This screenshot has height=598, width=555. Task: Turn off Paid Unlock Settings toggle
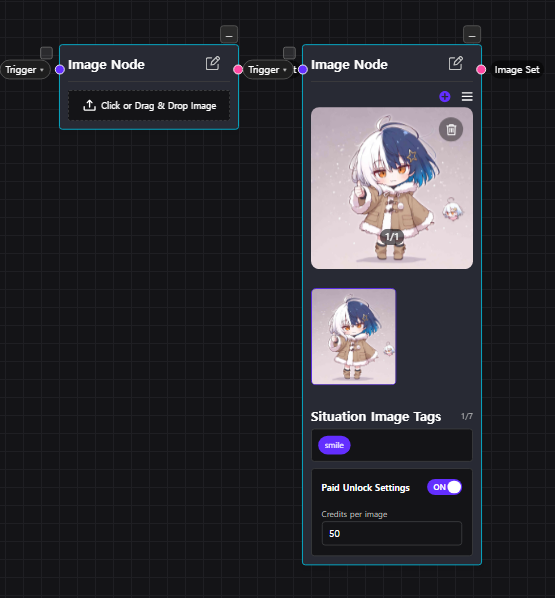(444, 487)
